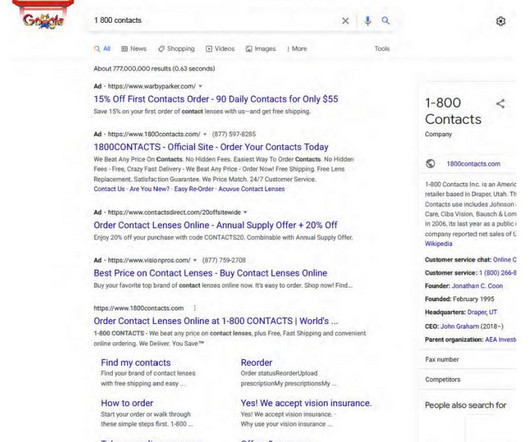530x442 pixels.
Task: Open the Wikipedia source link
Action: [x=438, y=244]
